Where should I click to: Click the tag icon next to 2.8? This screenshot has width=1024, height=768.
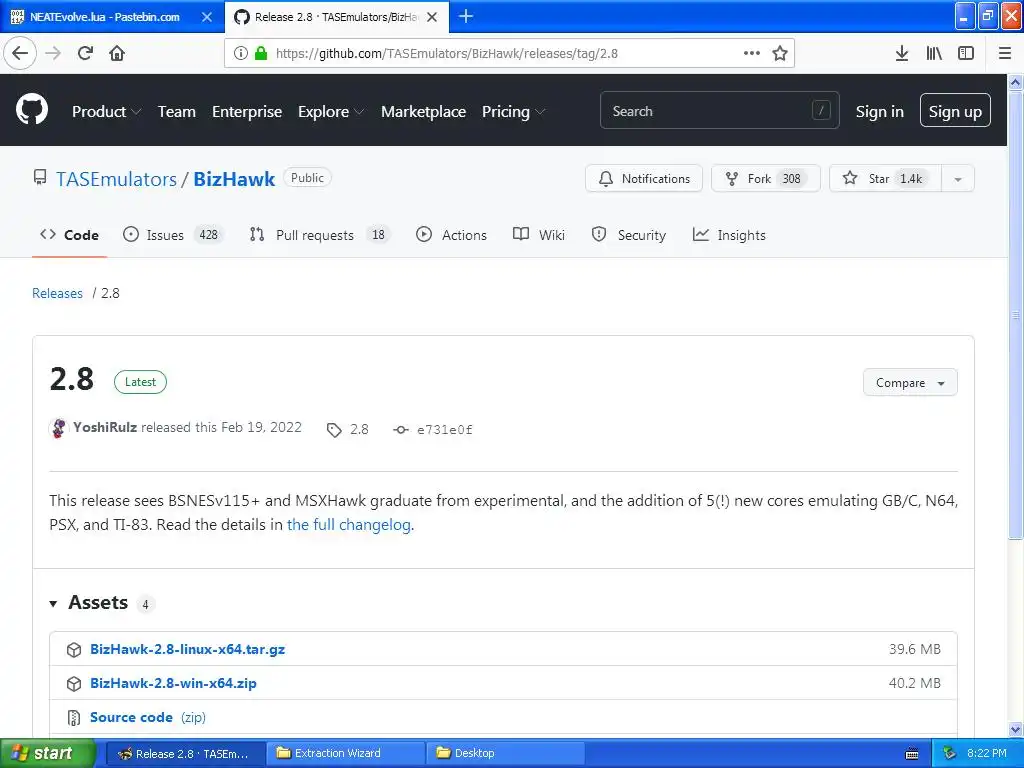point(334,430)
